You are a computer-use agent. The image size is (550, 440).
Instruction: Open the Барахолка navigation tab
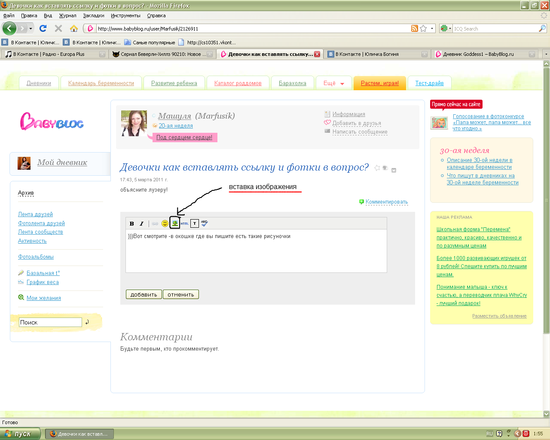(x=292, y=83)
